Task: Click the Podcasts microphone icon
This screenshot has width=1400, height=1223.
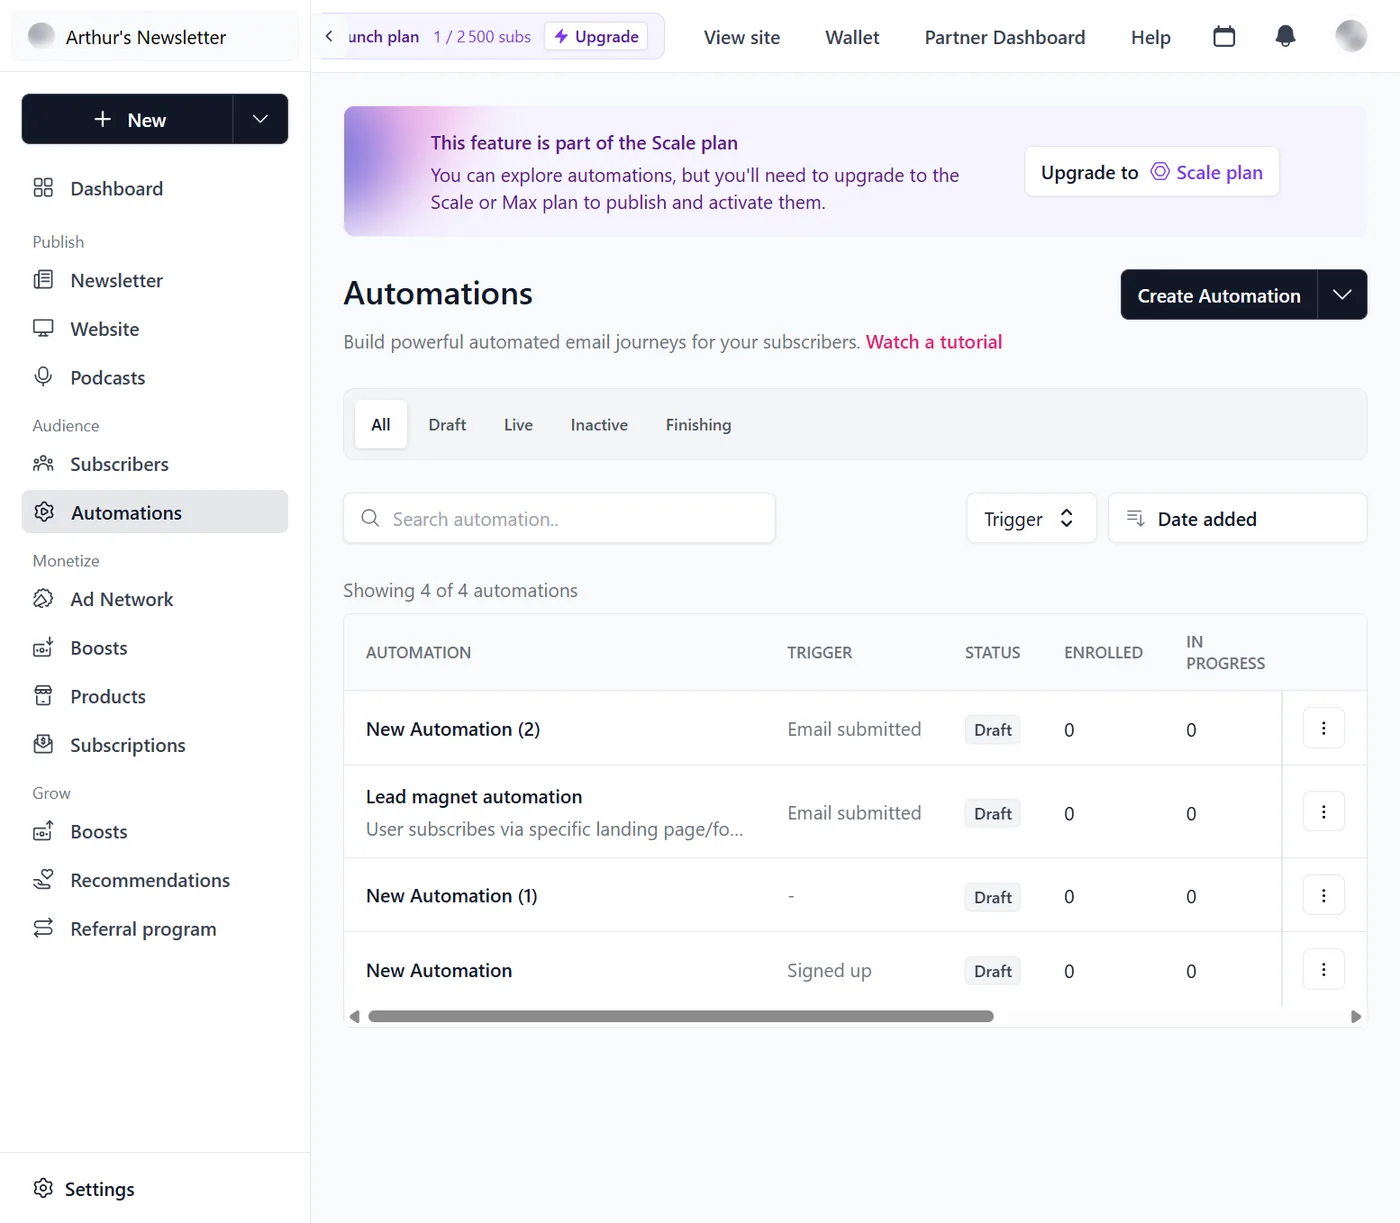Action: pyautogui.click(x=43, y=377)
